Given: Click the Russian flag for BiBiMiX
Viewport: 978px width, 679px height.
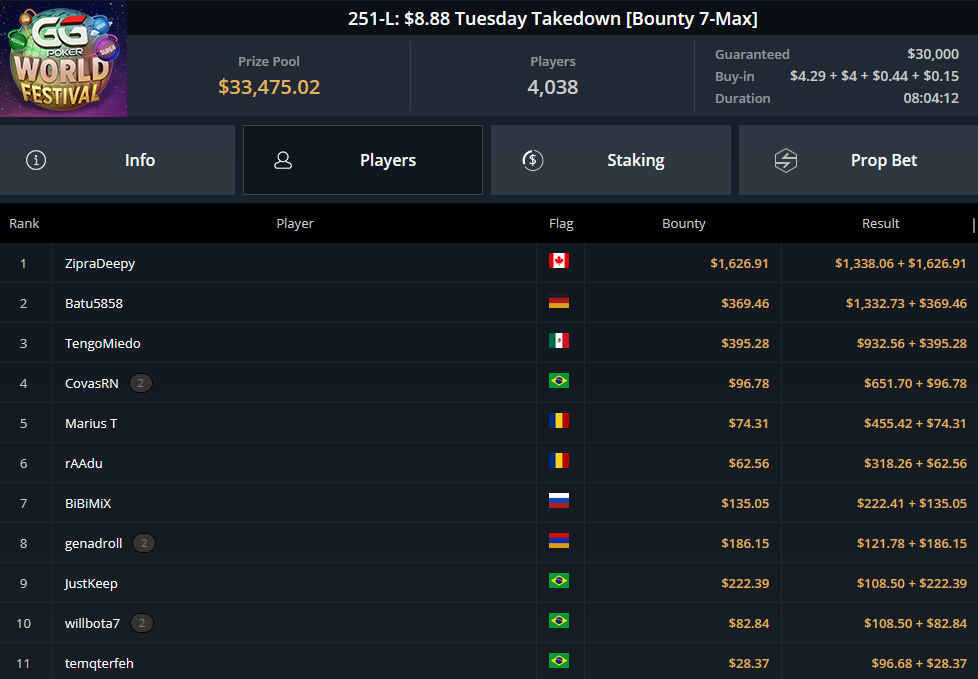Looking at the screenshot, I should pos(559,501).
